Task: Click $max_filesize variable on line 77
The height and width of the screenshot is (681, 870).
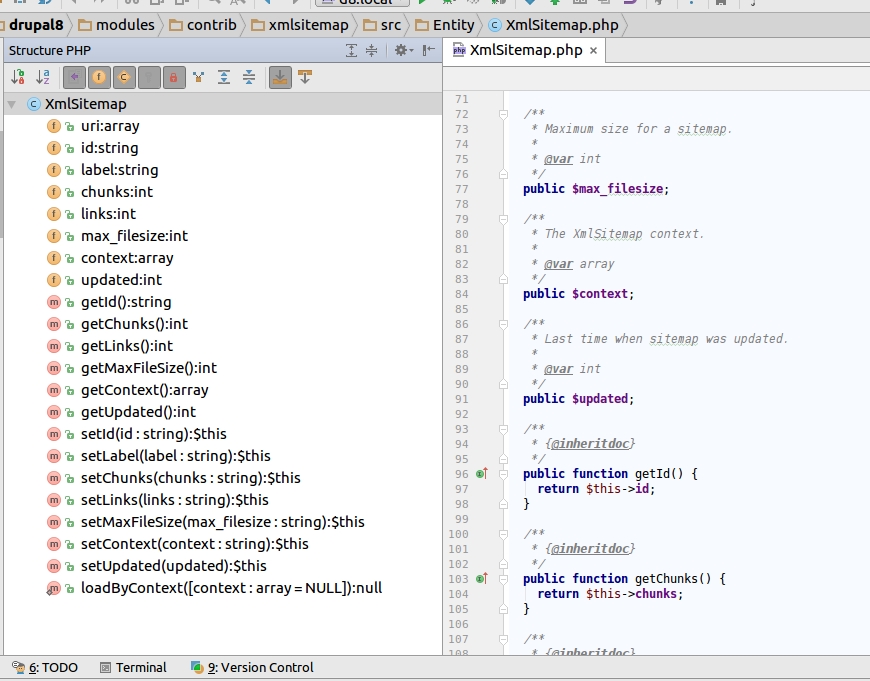Action: 618,189
